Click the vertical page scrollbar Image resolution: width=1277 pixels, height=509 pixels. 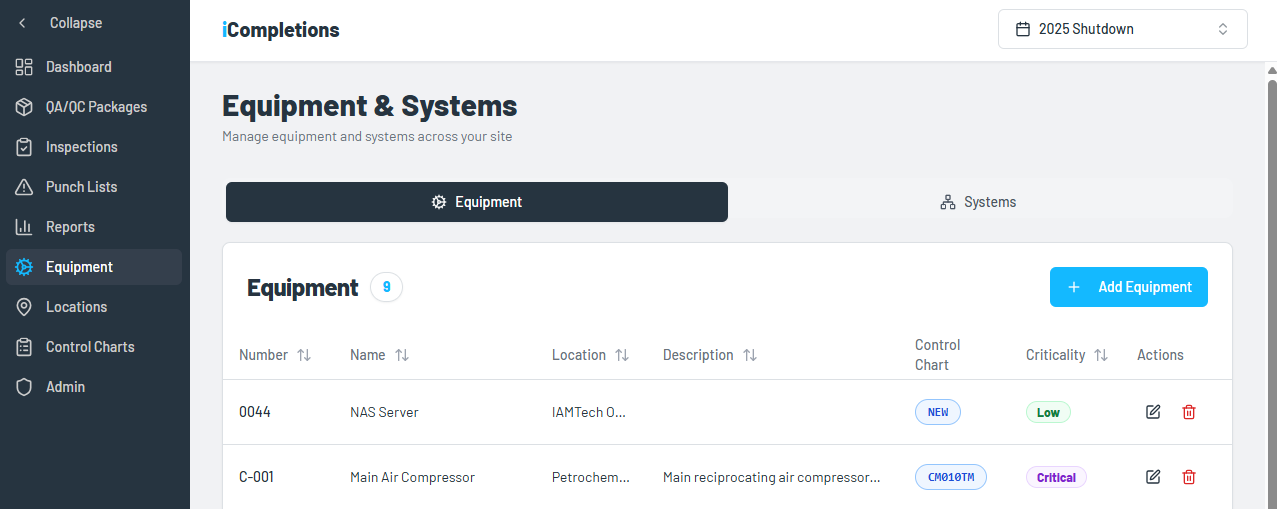click(x=1271, y=250)
